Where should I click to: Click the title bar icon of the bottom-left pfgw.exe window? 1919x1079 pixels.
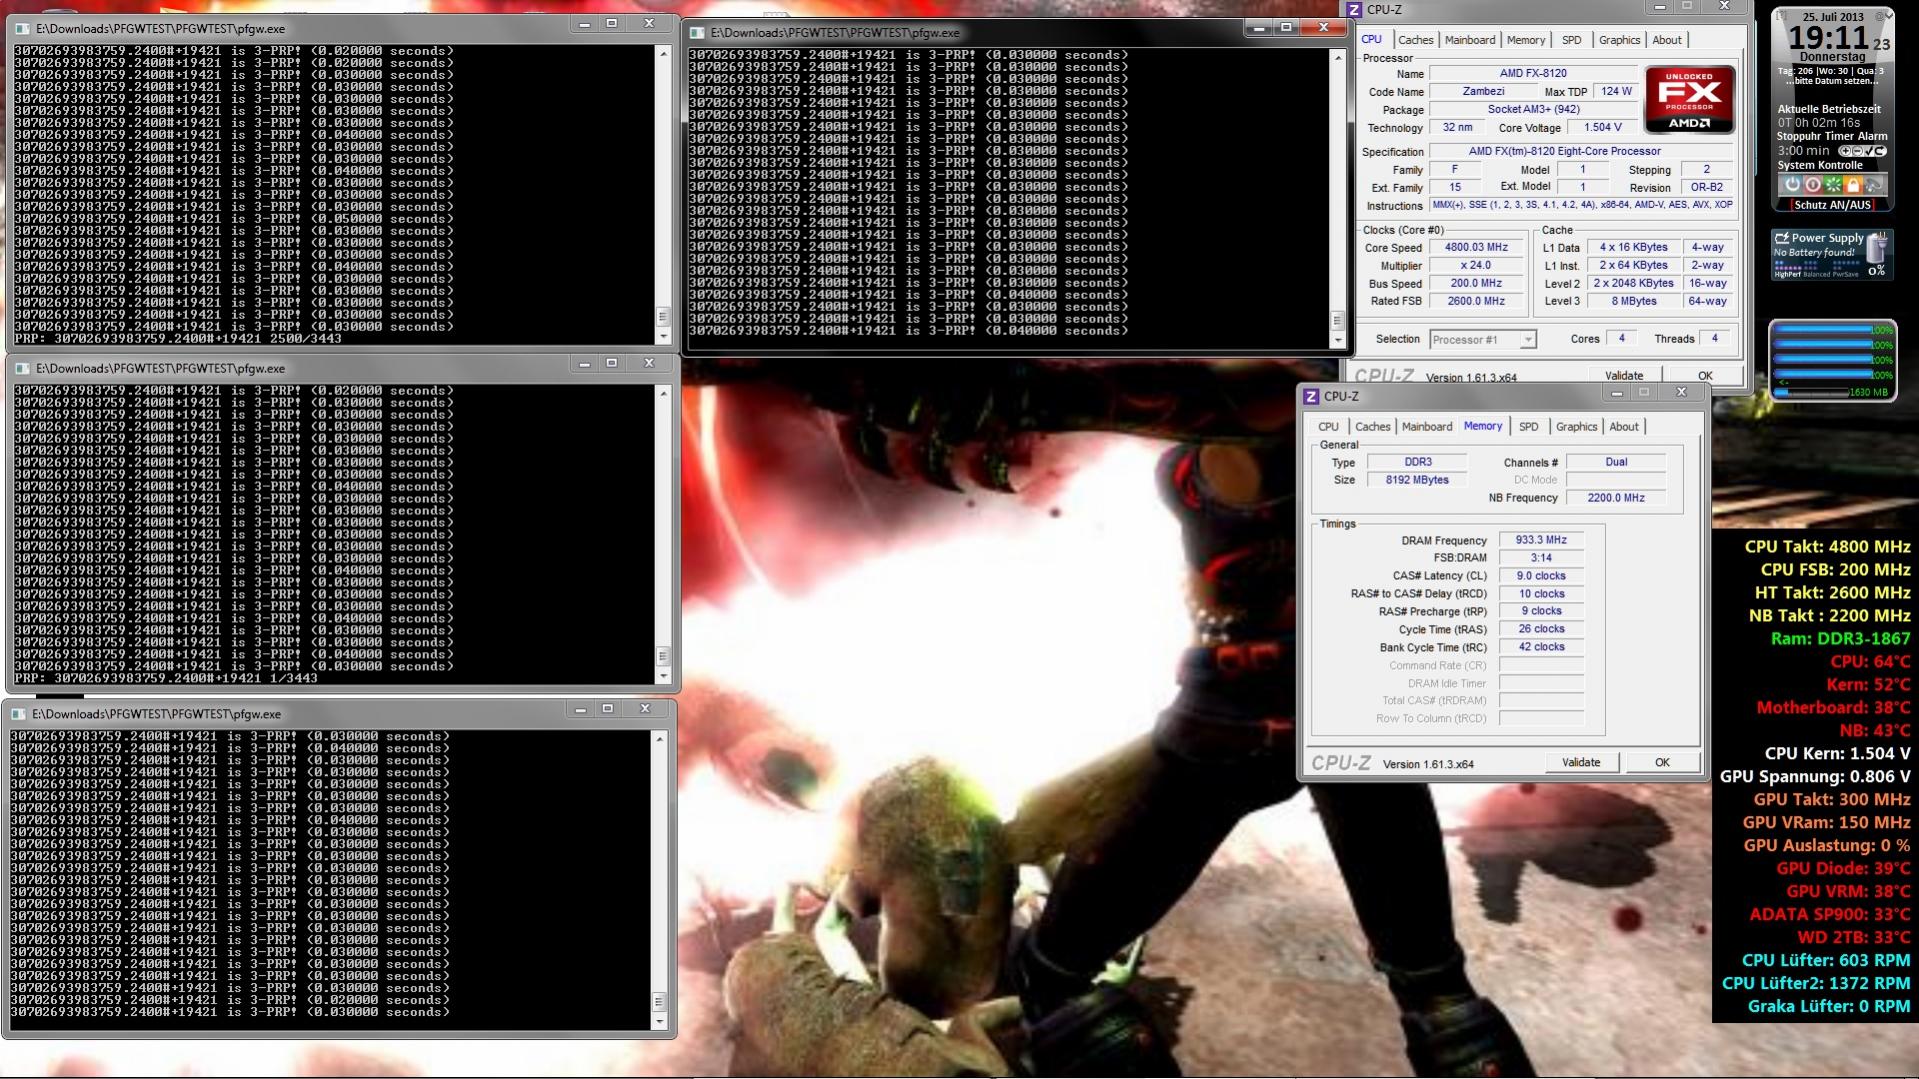pos(18,715)
